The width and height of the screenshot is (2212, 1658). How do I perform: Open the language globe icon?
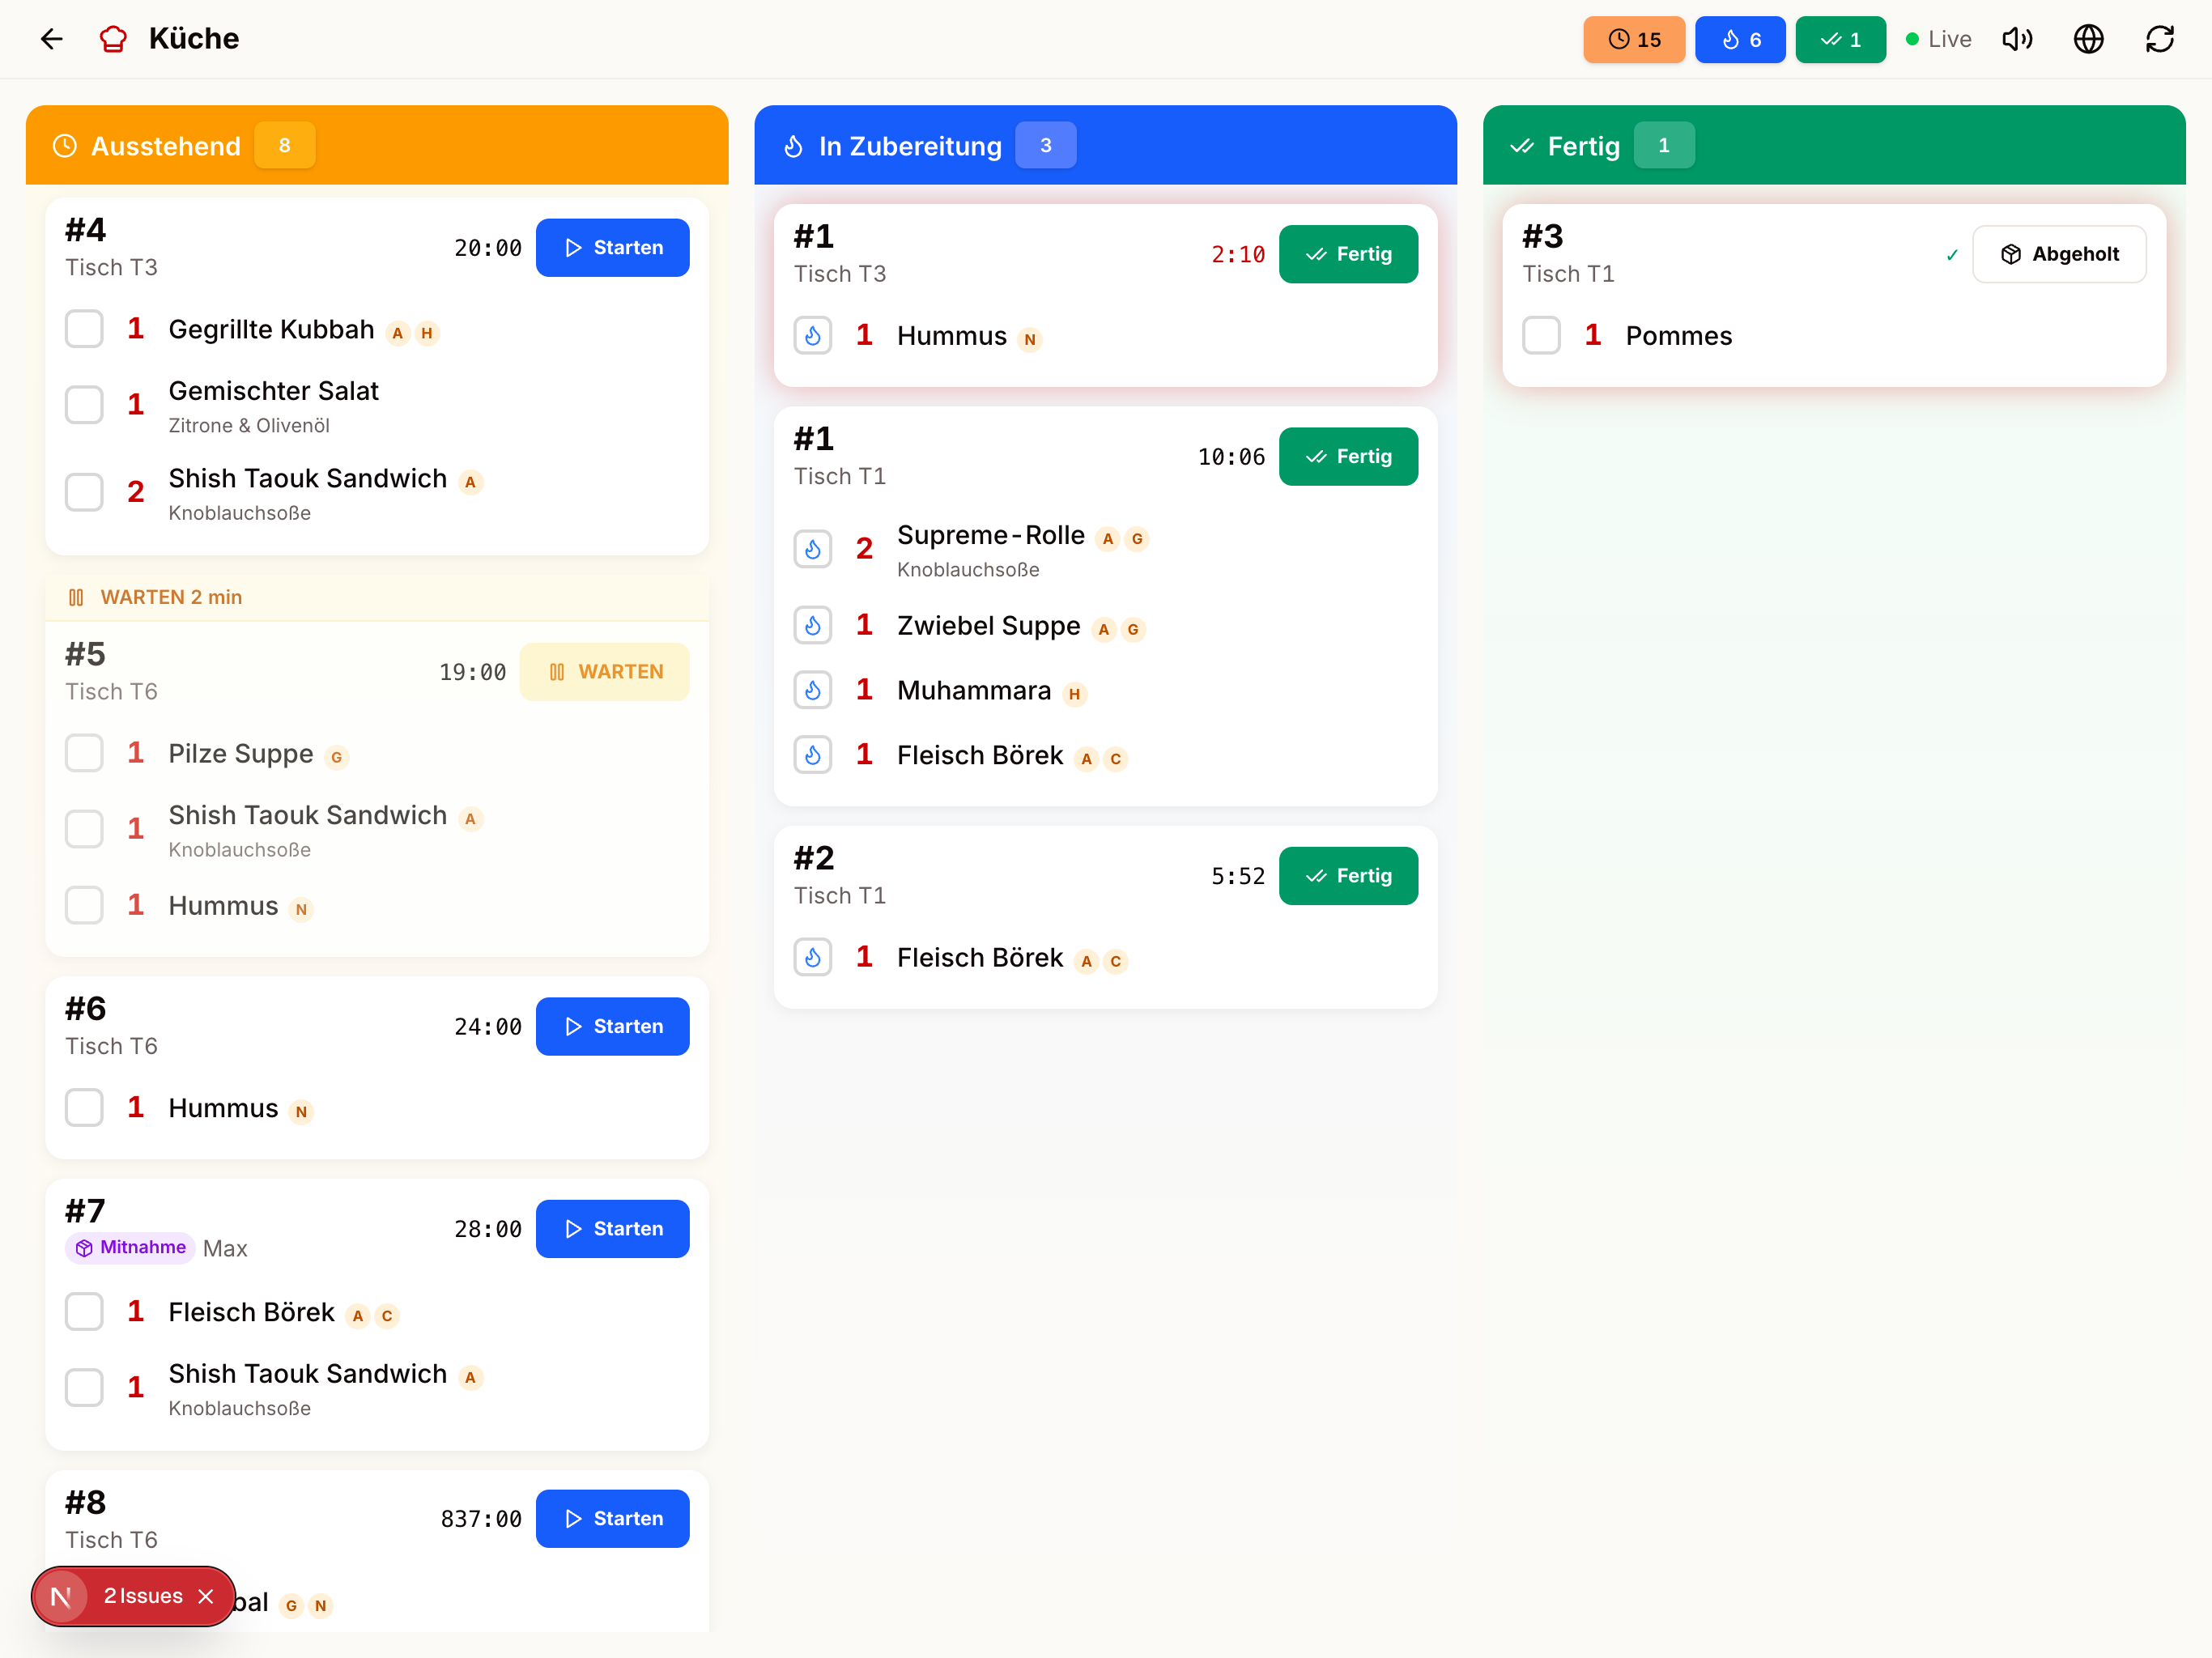[2088, 39]
